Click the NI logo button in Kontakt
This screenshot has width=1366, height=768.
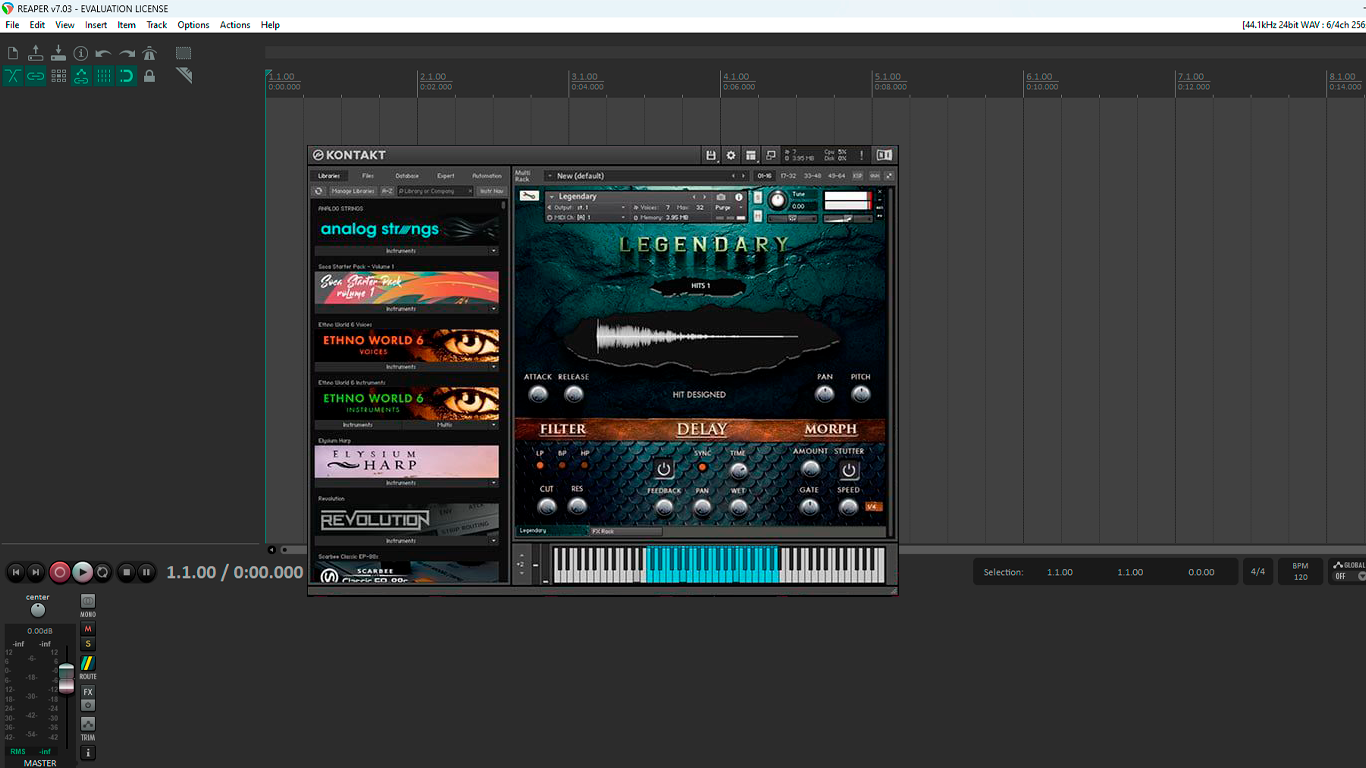(884, 155)
